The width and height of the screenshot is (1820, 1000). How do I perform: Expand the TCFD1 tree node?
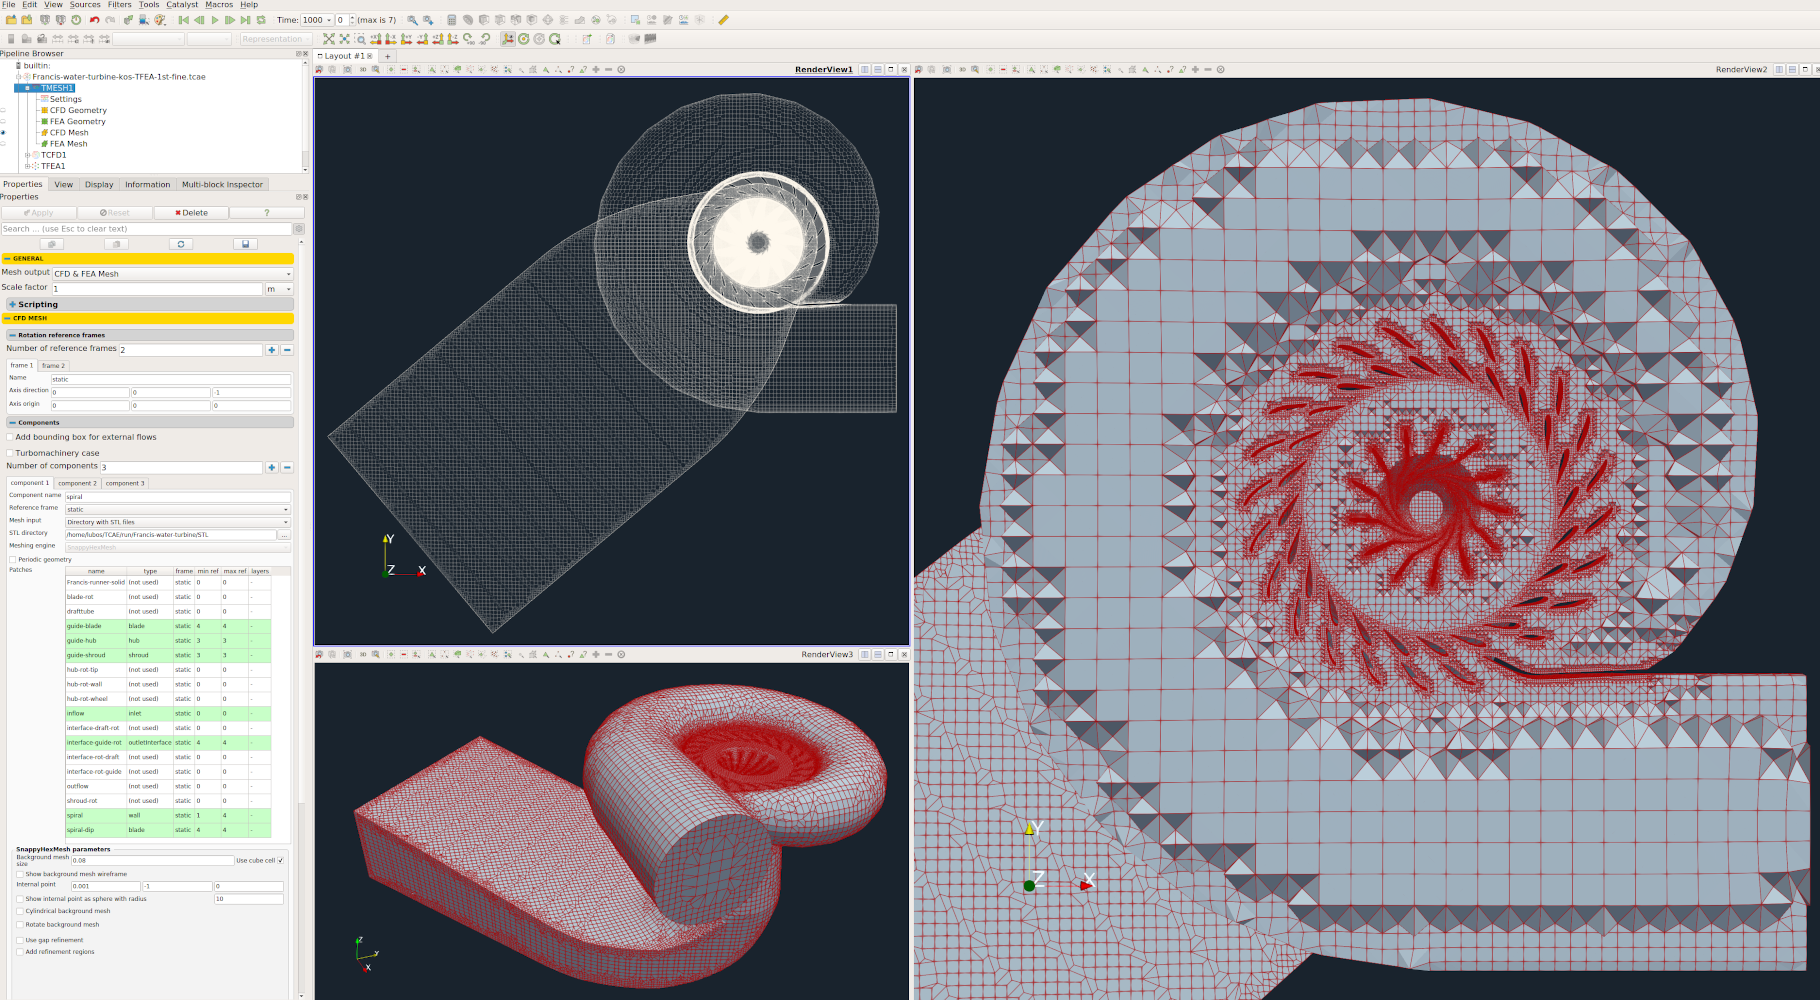(x=27, y=155)
